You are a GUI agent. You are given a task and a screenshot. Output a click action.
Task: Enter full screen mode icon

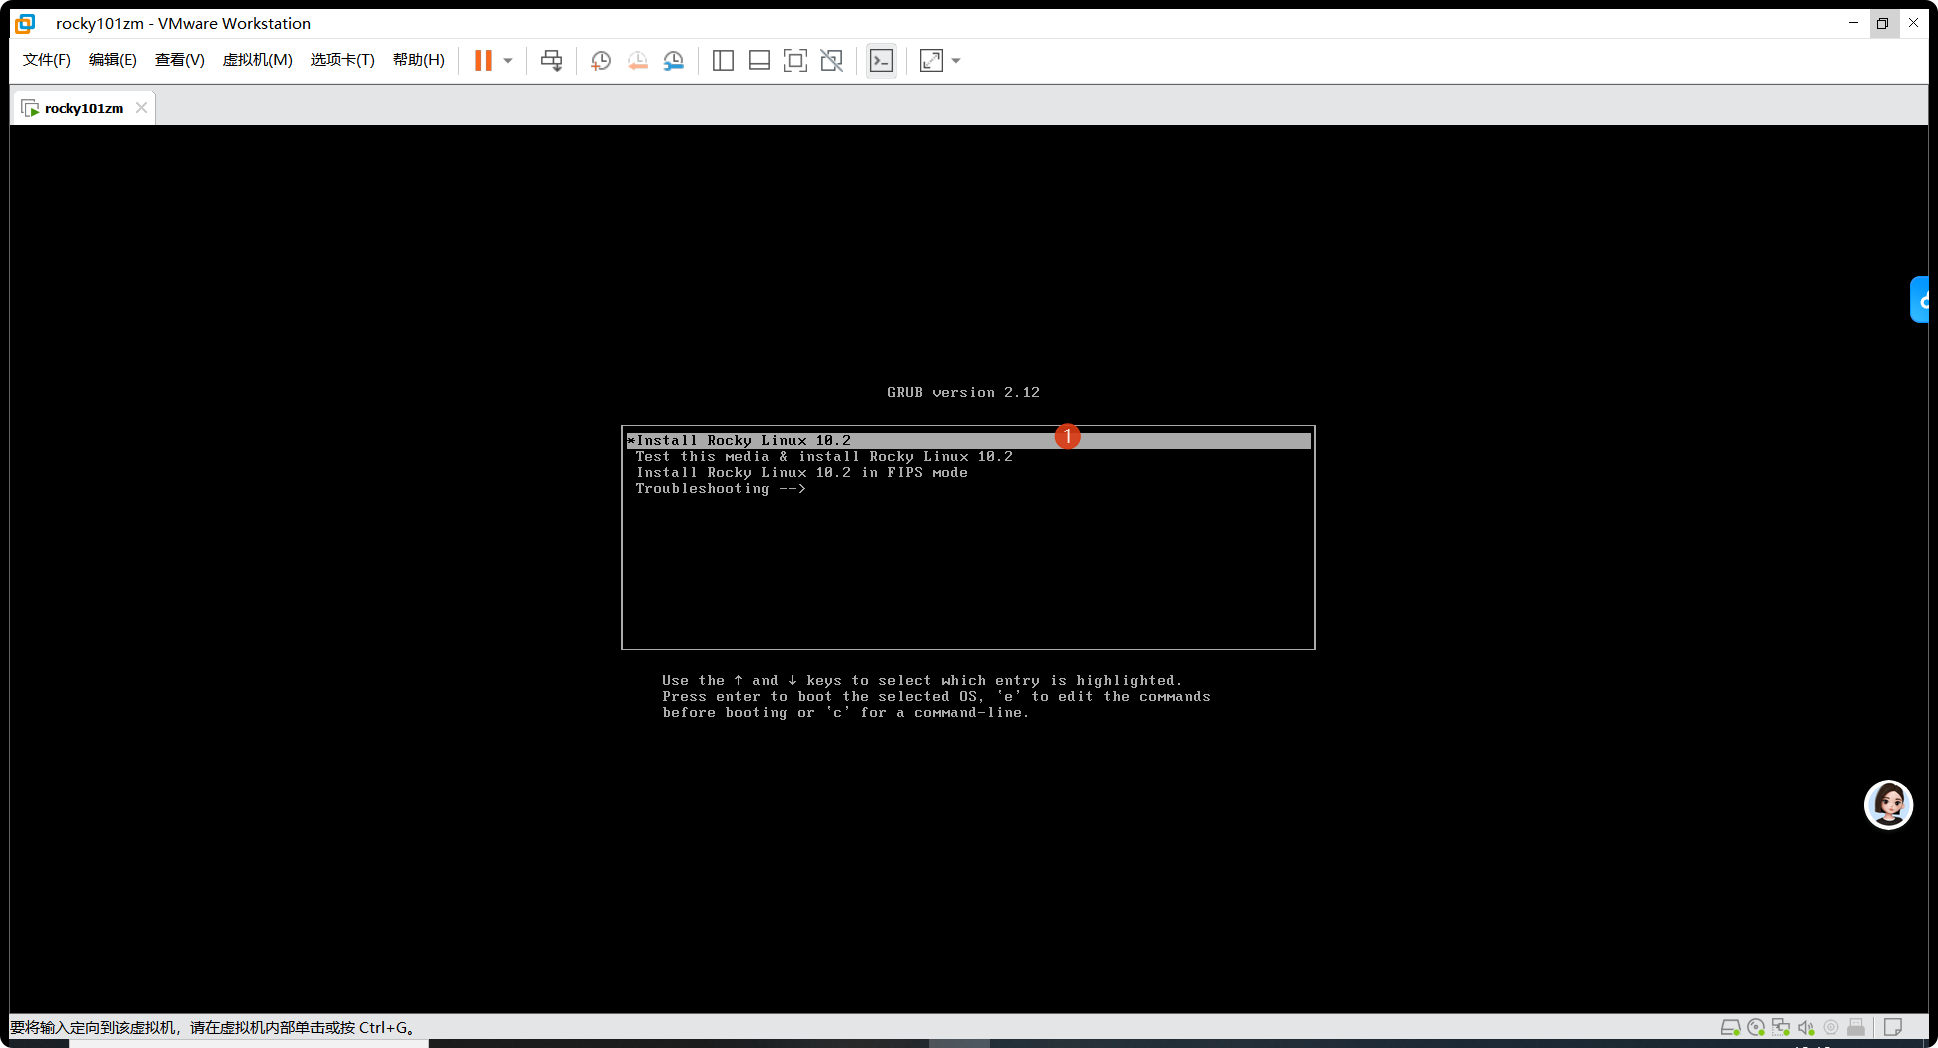click(x=795, y=61)
